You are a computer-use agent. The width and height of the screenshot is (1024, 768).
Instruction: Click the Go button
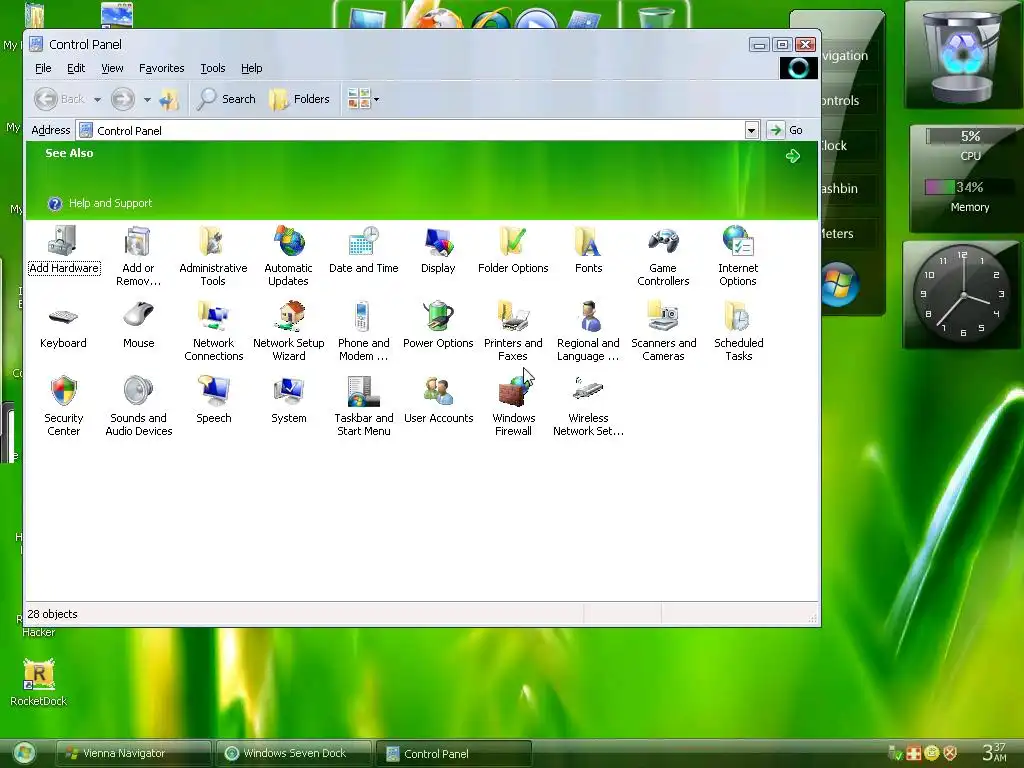coord(785,130)
